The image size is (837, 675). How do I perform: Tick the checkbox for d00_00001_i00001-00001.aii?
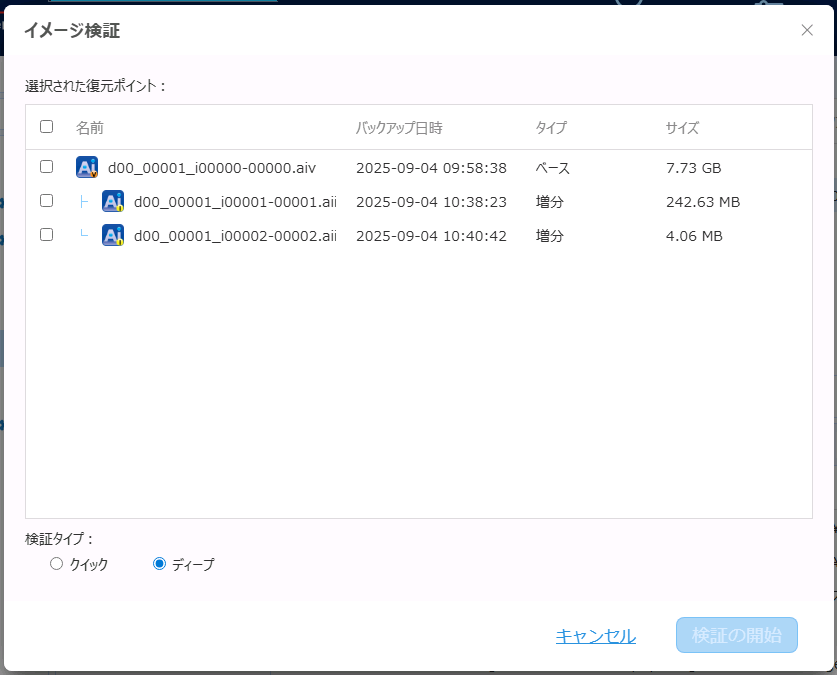pyautogui.click(x=46, y=201)
